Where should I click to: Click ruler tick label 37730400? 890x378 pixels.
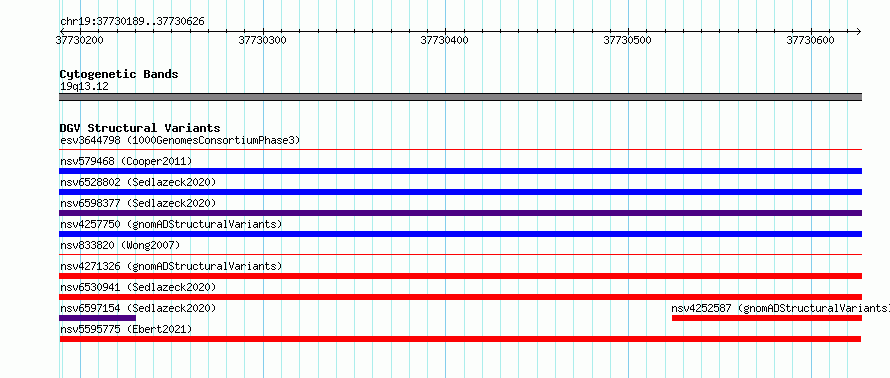[x=444, y=40]
